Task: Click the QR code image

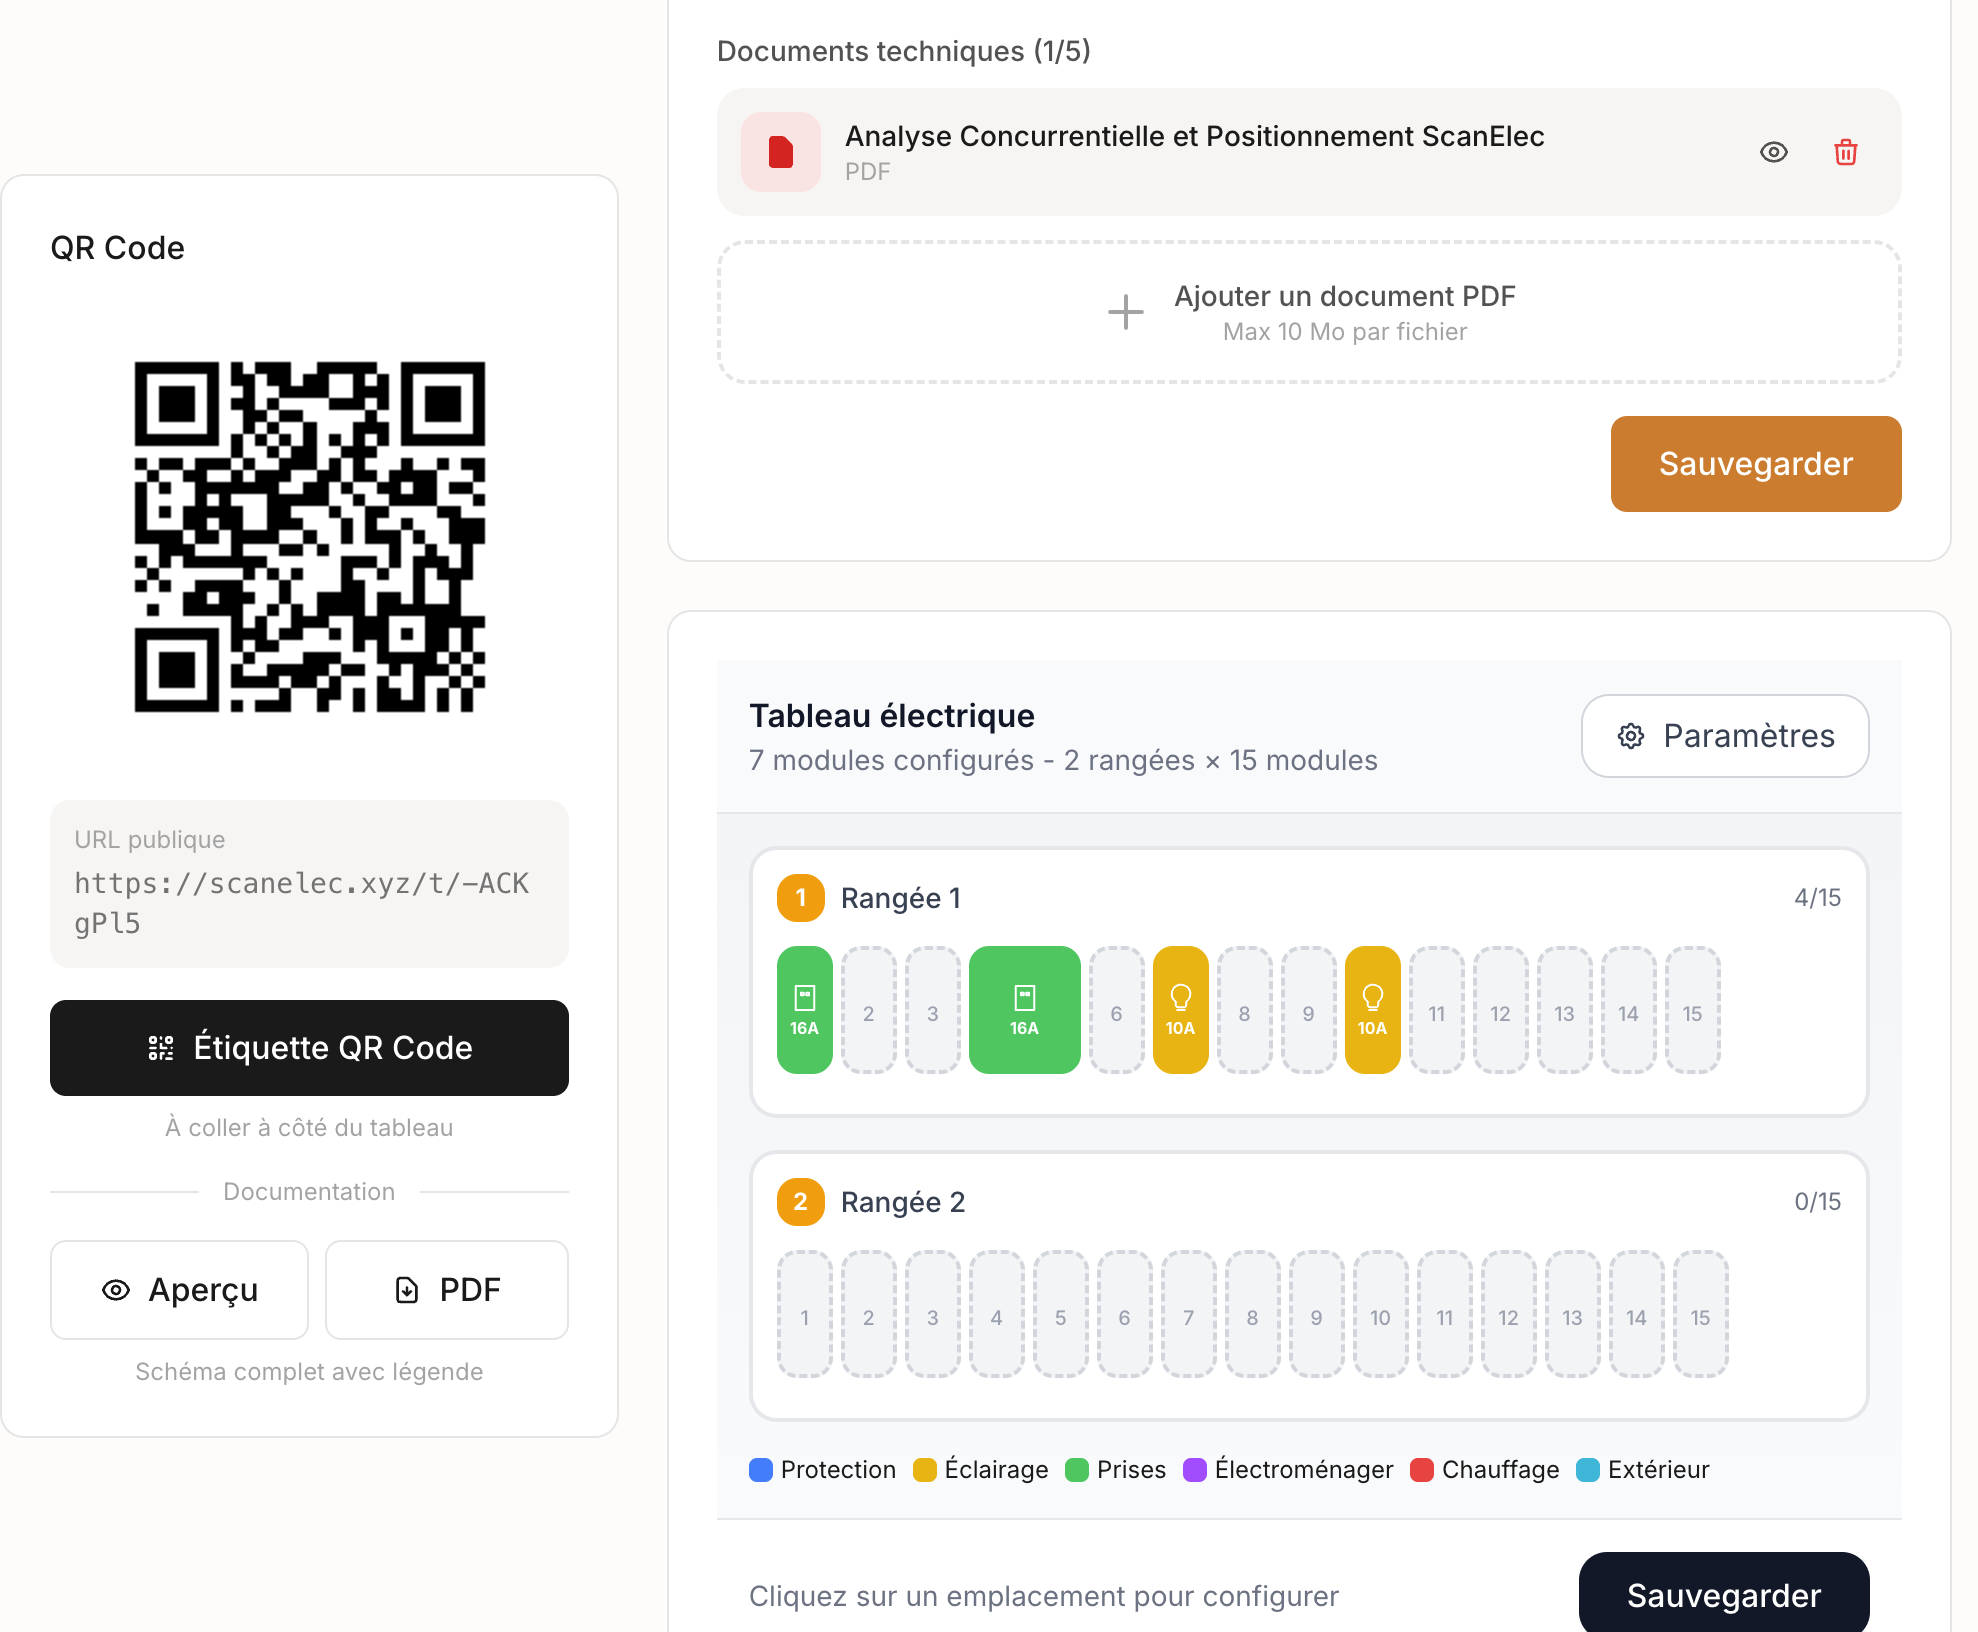Action: point(310,537)
